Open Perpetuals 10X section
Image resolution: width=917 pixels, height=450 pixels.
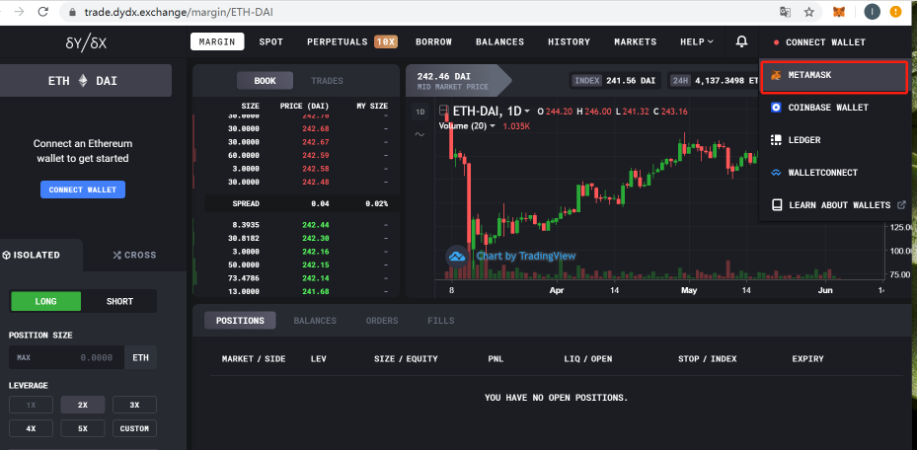click(352, 42)
